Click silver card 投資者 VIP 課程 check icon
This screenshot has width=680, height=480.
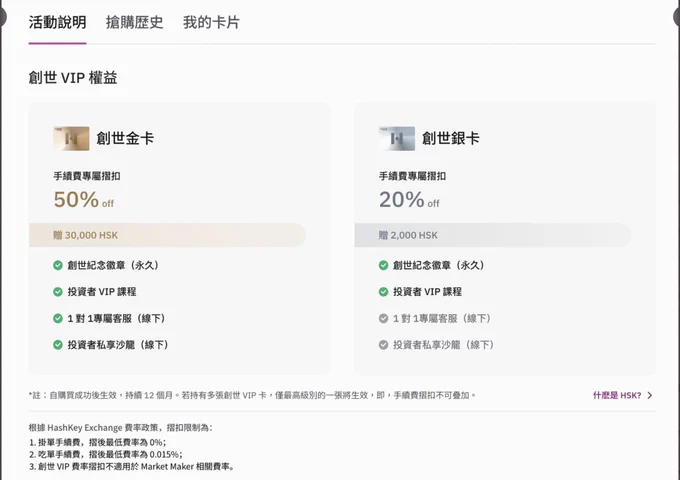[383, 291]
